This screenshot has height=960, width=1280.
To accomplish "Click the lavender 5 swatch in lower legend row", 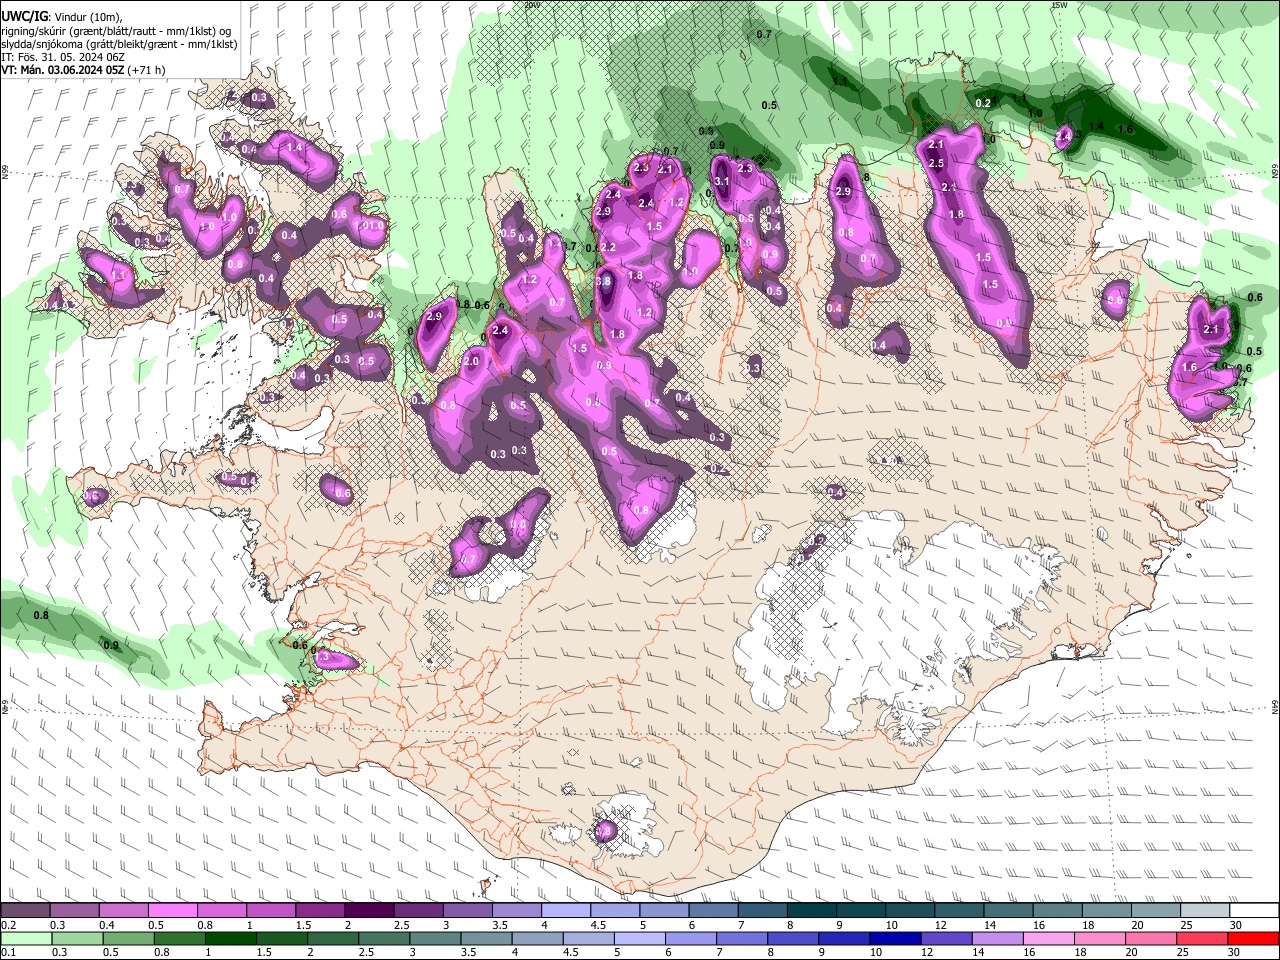I will pos(640,938).
